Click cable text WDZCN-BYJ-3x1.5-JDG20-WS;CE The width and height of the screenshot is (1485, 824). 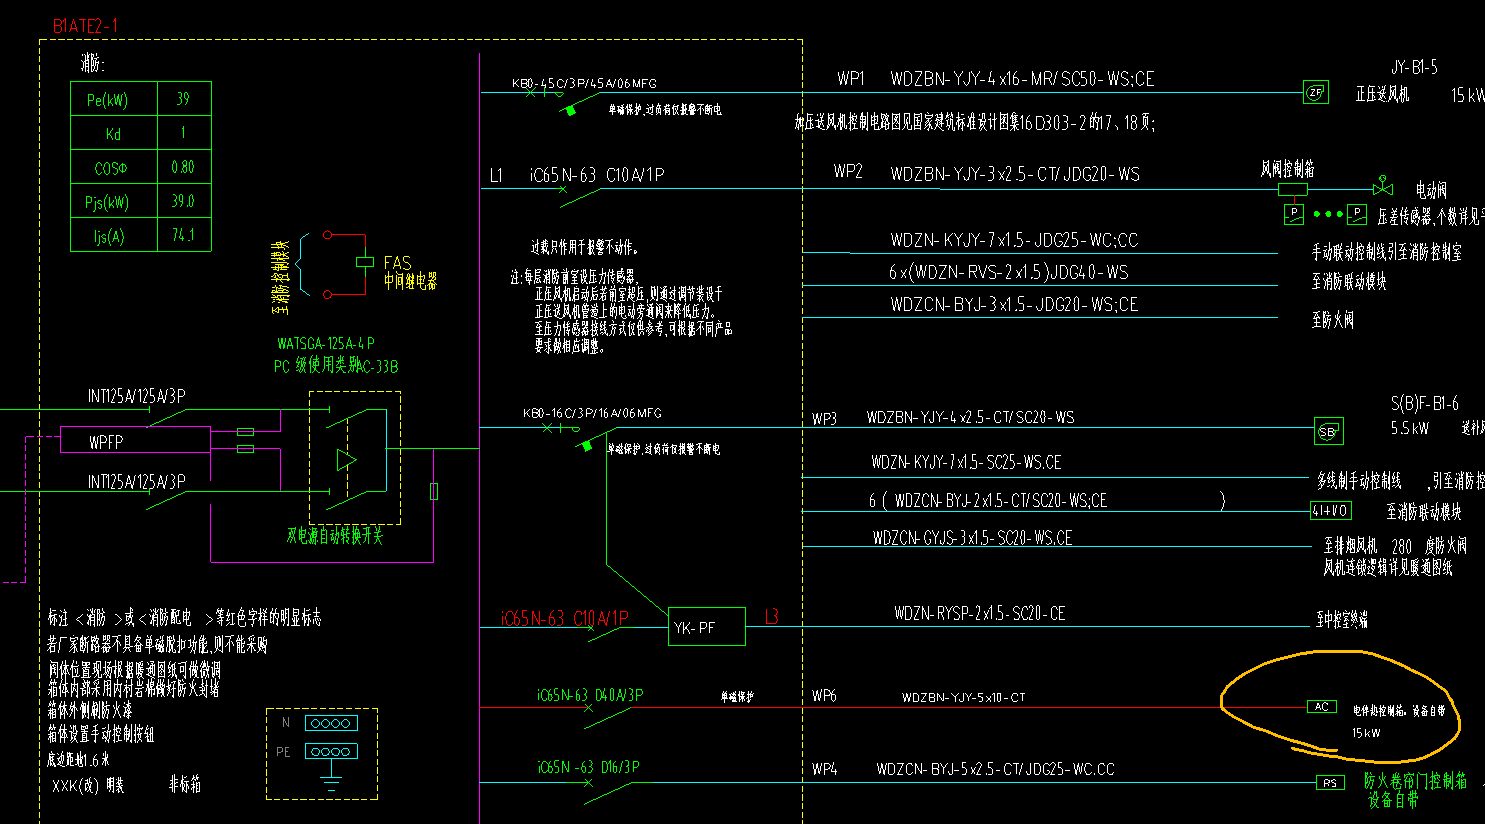(1014, 305)
